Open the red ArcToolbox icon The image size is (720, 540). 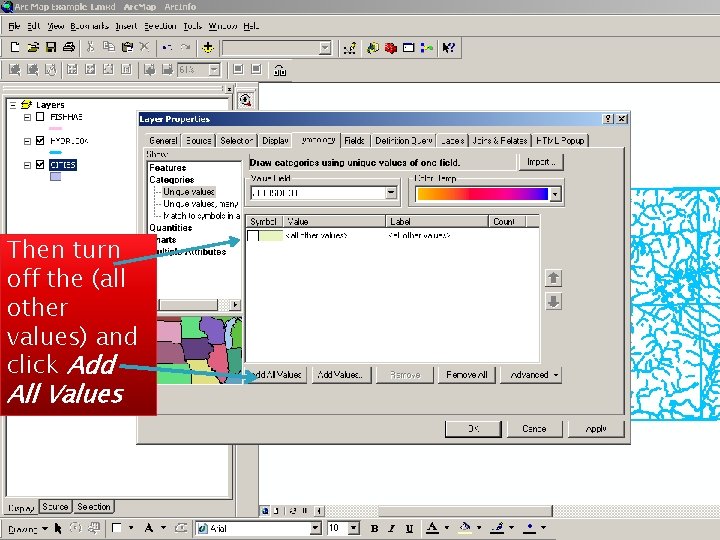point(390,48)
